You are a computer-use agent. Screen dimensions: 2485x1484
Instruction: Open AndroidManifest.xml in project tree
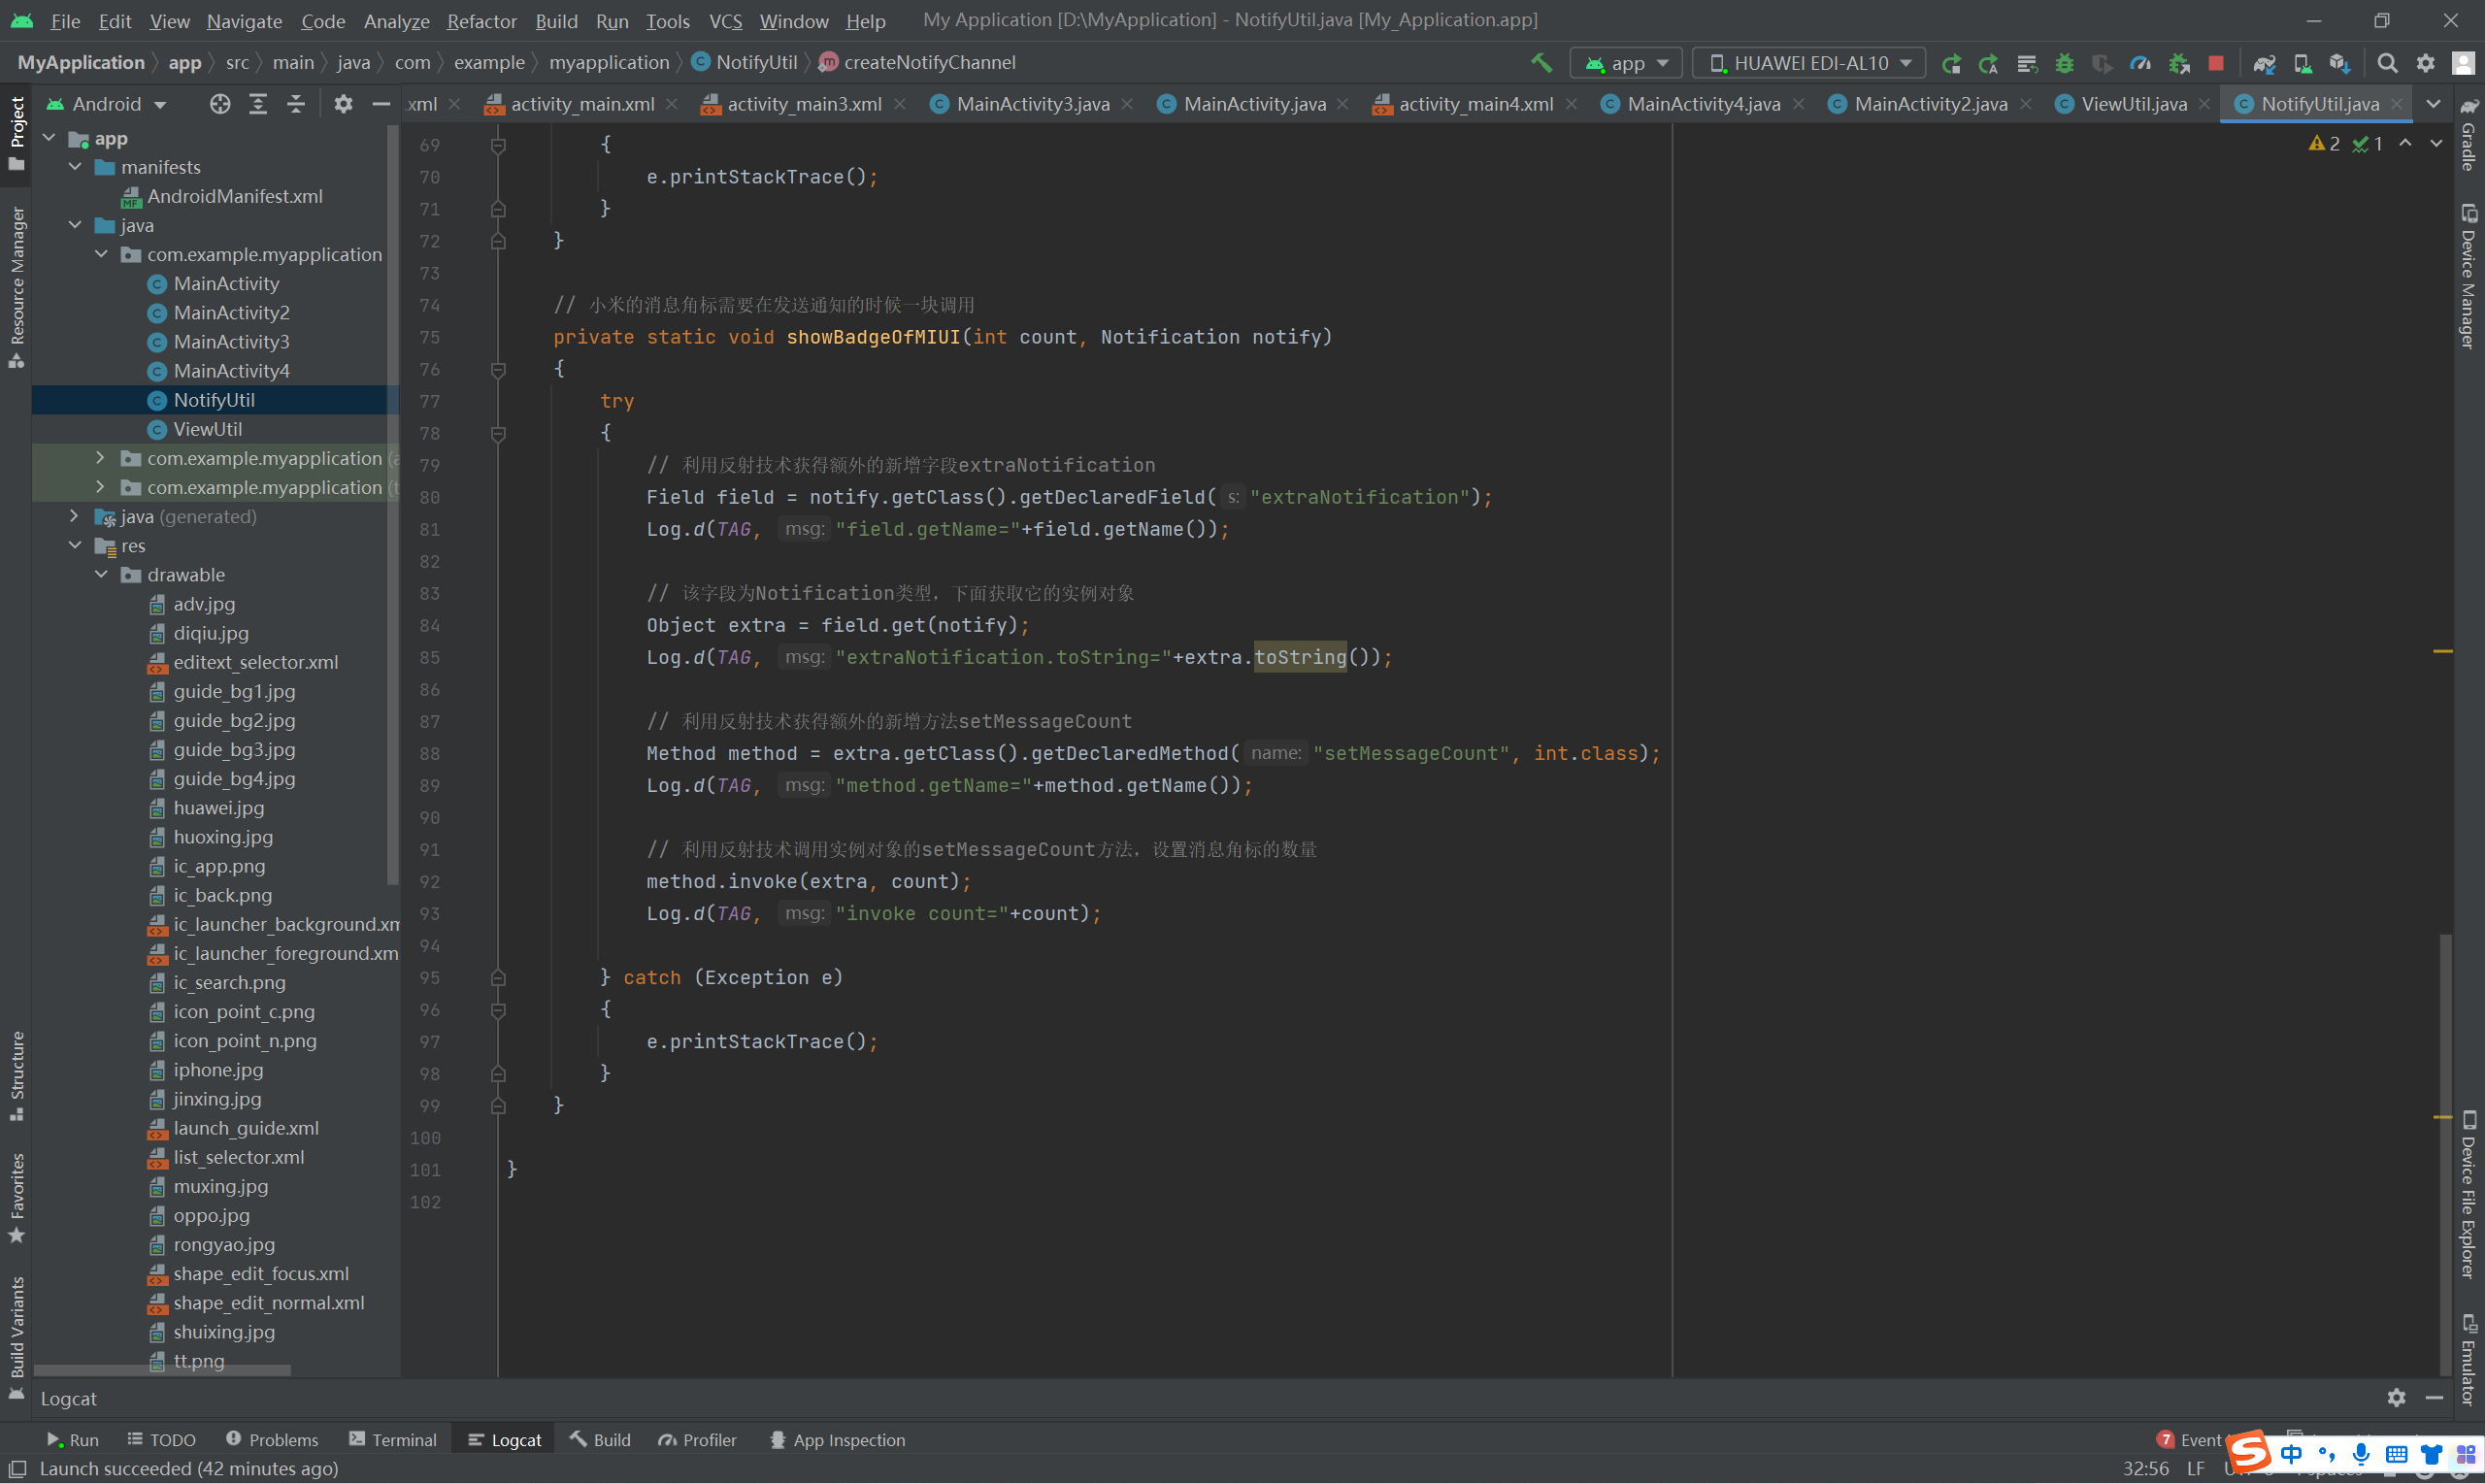coord(234,196)
